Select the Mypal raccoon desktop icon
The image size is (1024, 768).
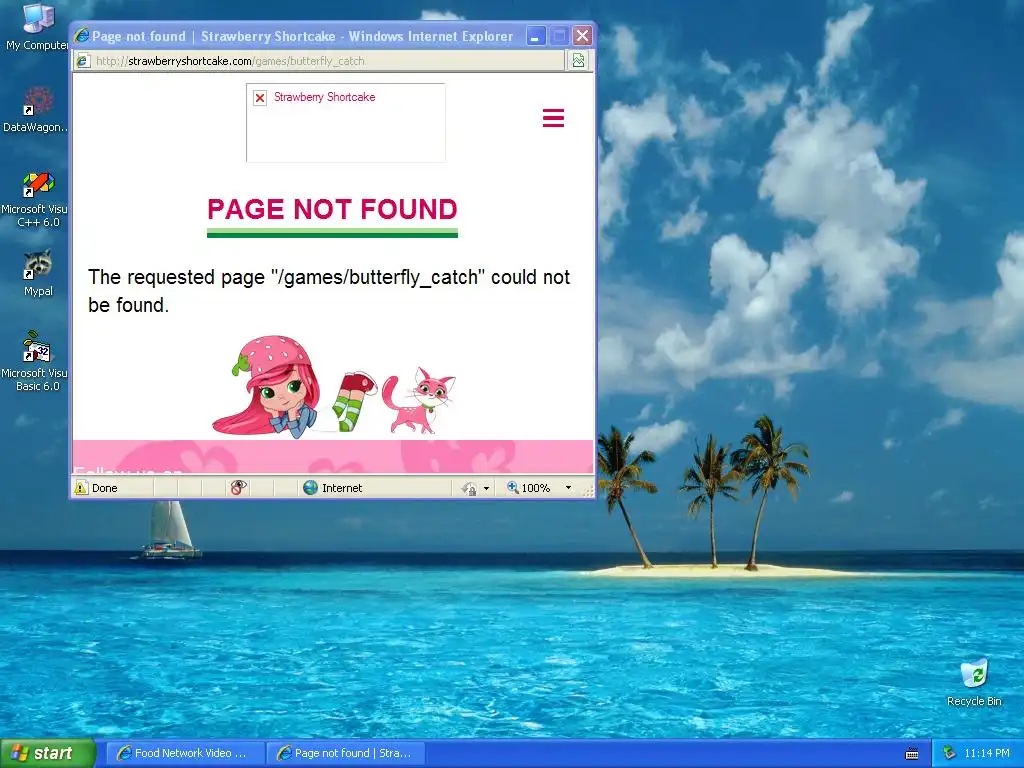[38, 272]
